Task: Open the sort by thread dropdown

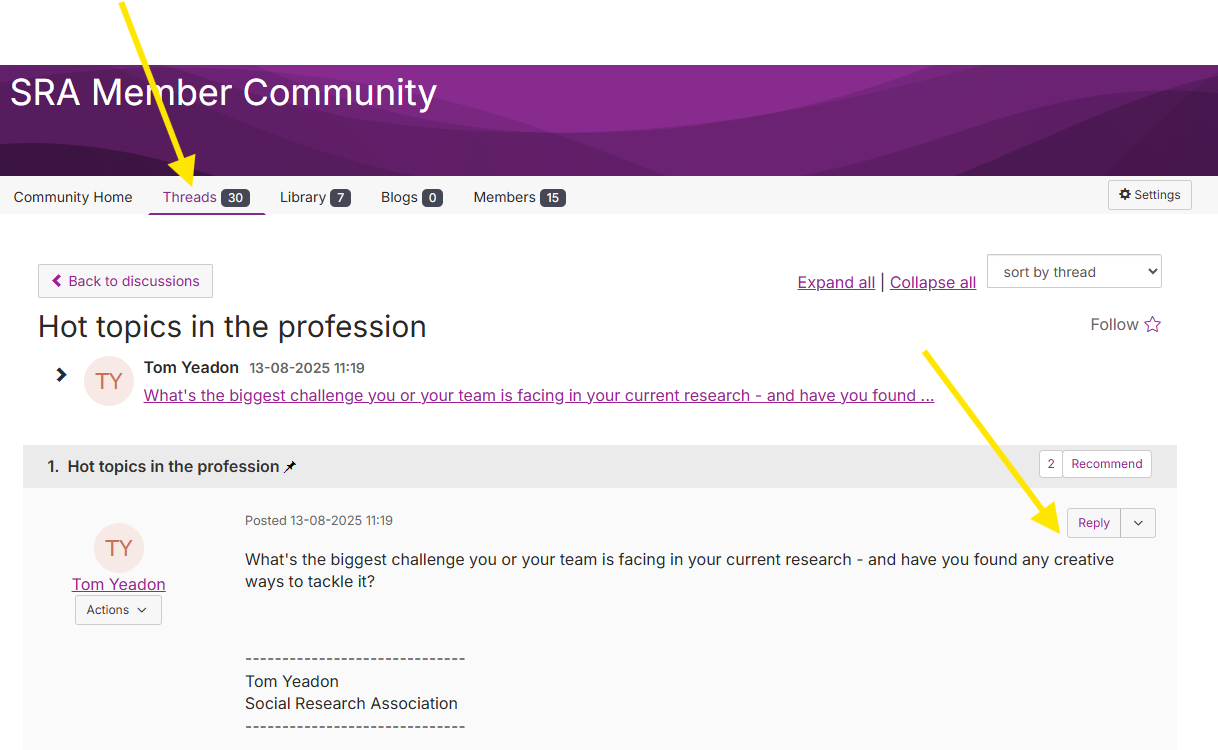Action: [1074, 272]
